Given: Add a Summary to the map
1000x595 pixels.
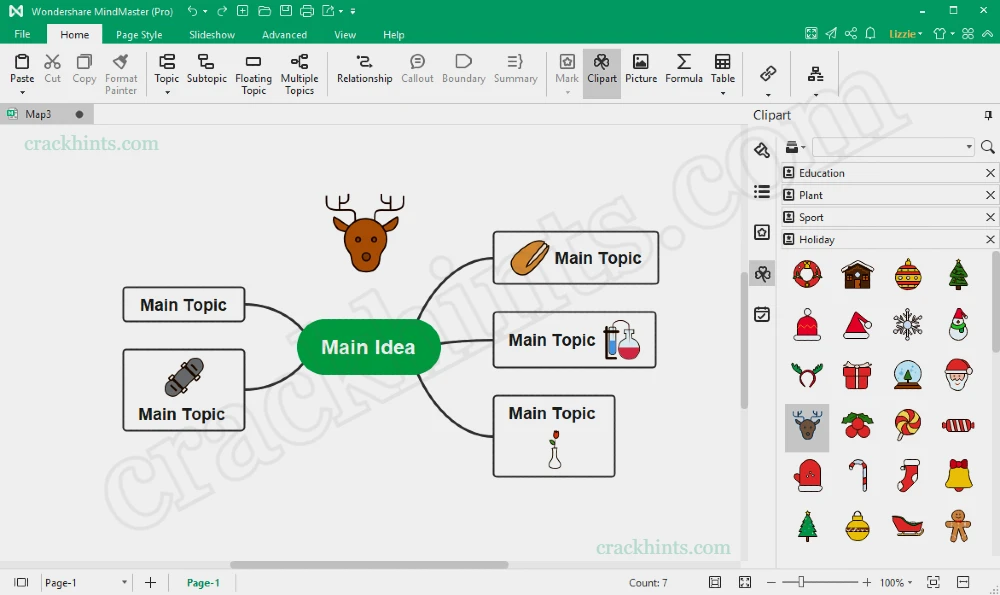Looking at the screenshot, I should point(515,70).
